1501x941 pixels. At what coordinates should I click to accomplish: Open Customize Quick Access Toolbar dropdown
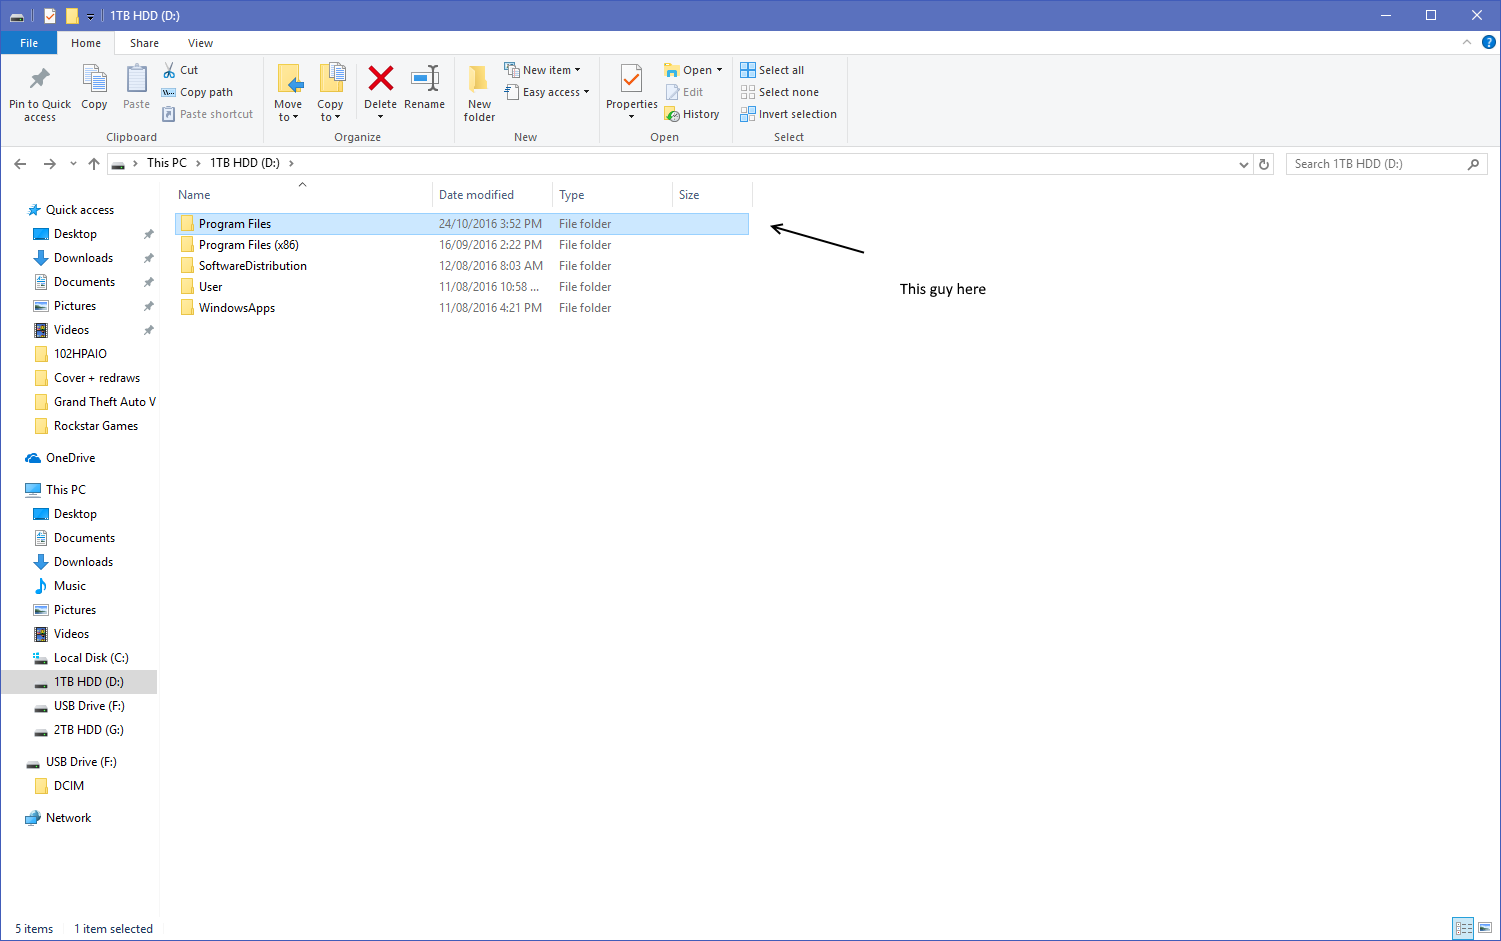[90, 16]
